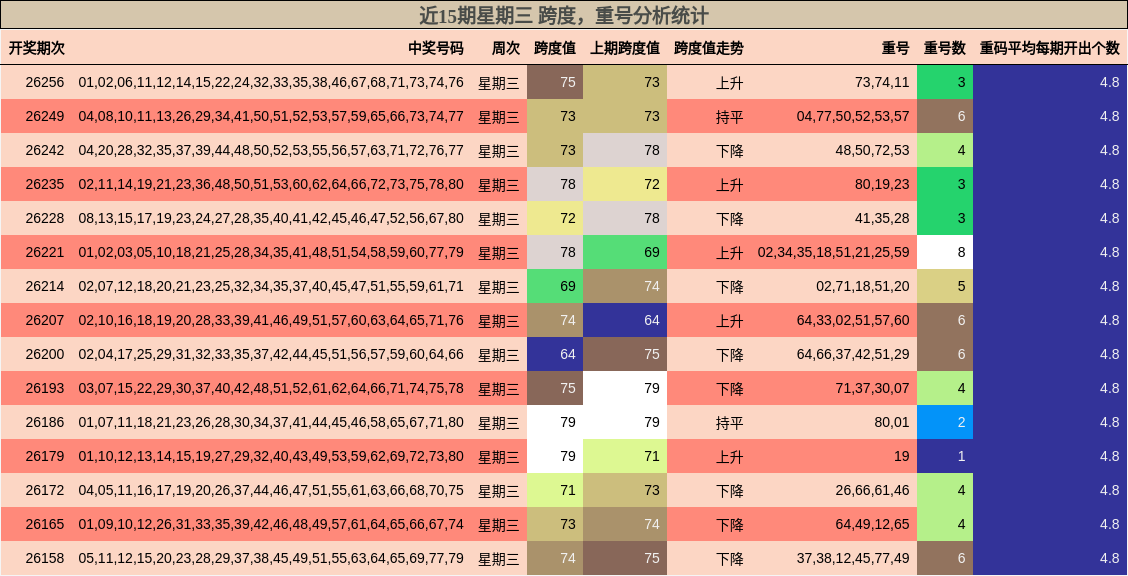Click repeated numbers 80,01
Image resolution: width=1128 pixels, height=576 pixels.
click(x=892, y=422)
